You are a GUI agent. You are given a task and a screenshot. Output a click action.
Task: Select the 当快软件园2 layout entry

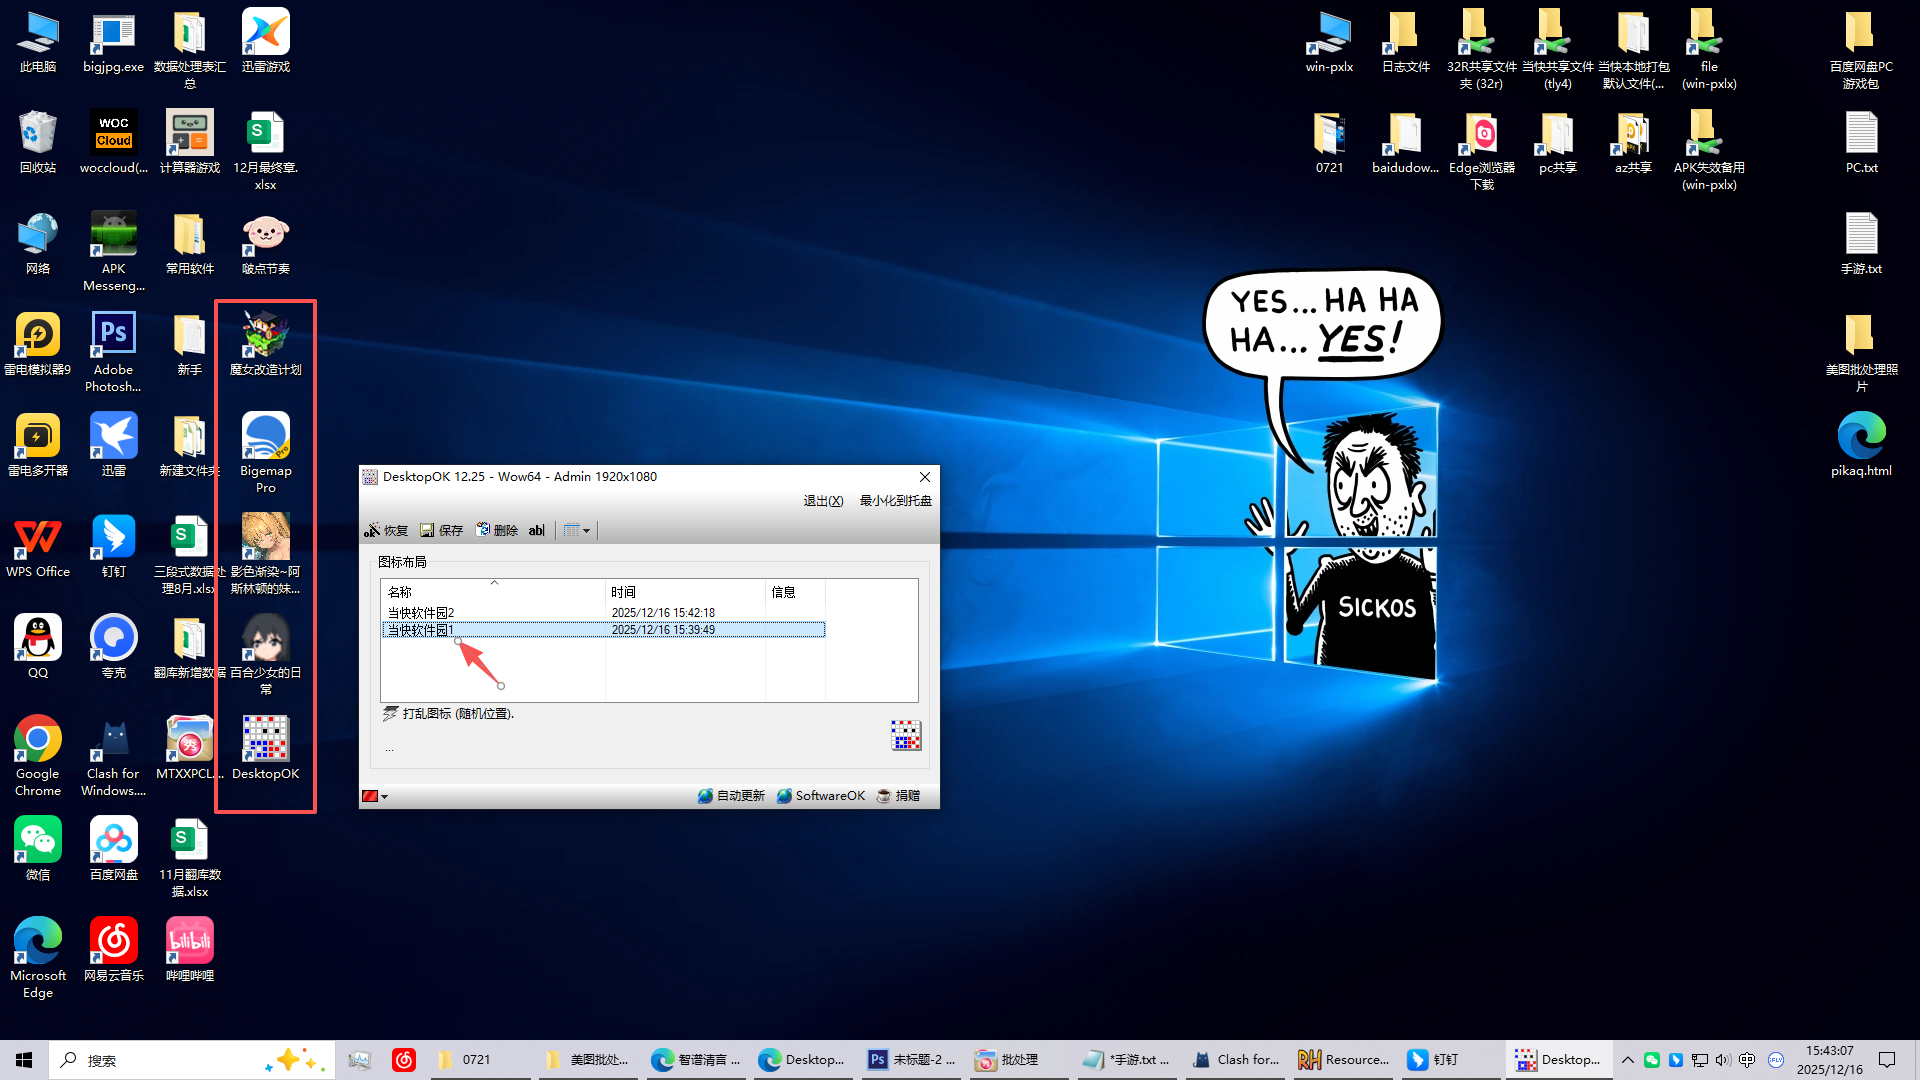tap(420, 612)
